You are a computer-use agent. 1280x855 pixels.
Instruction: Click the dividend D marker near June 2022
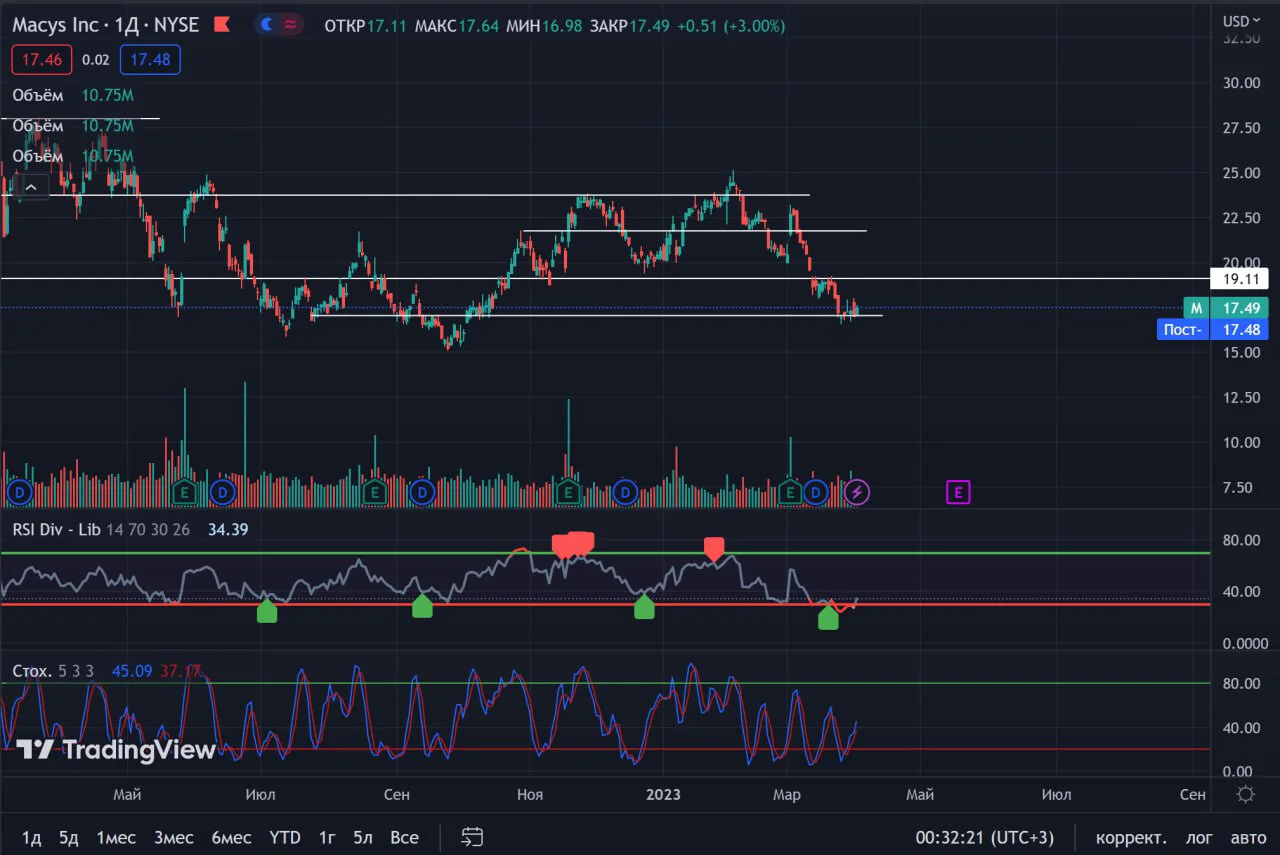click(x=222, y=492)
